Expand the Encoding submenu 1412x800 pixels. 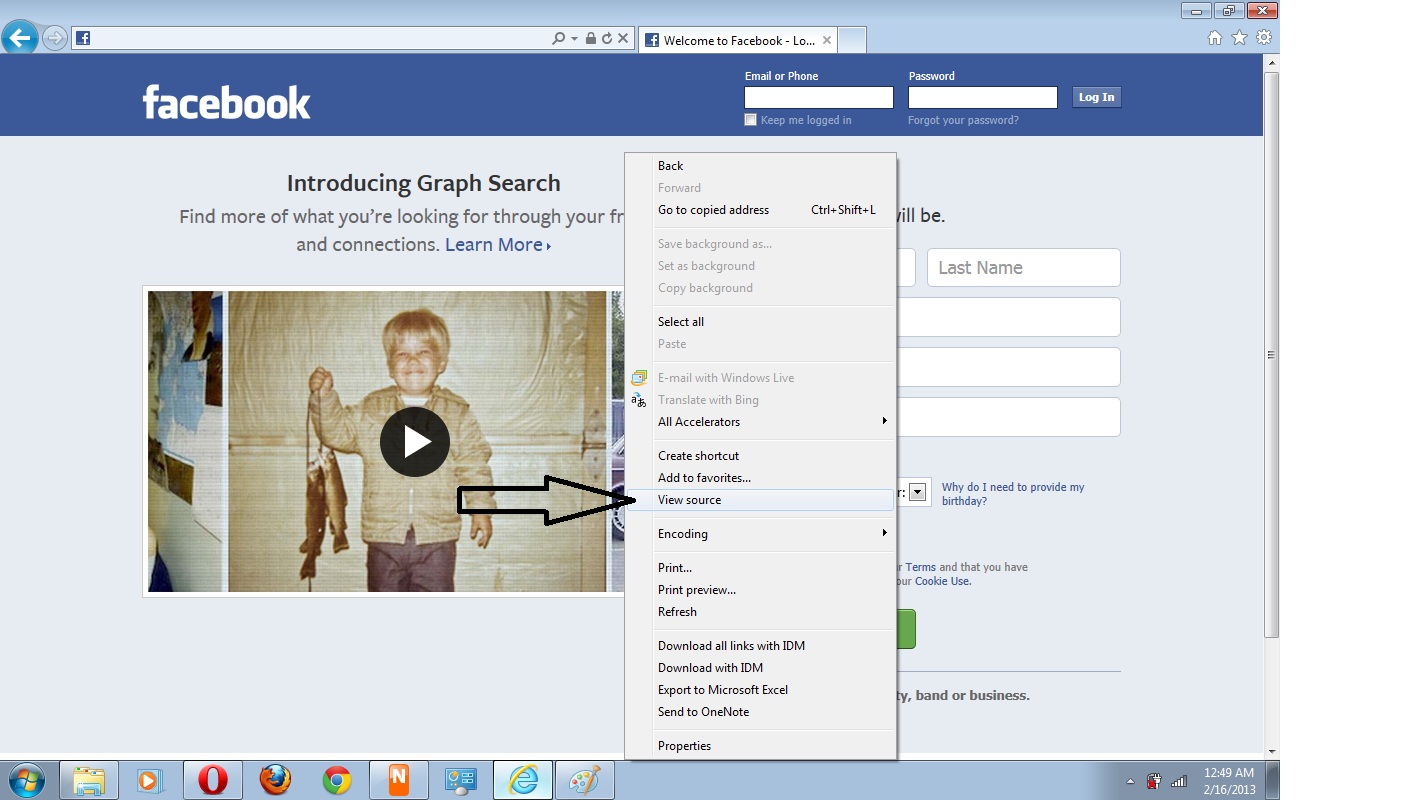point(761,534)
